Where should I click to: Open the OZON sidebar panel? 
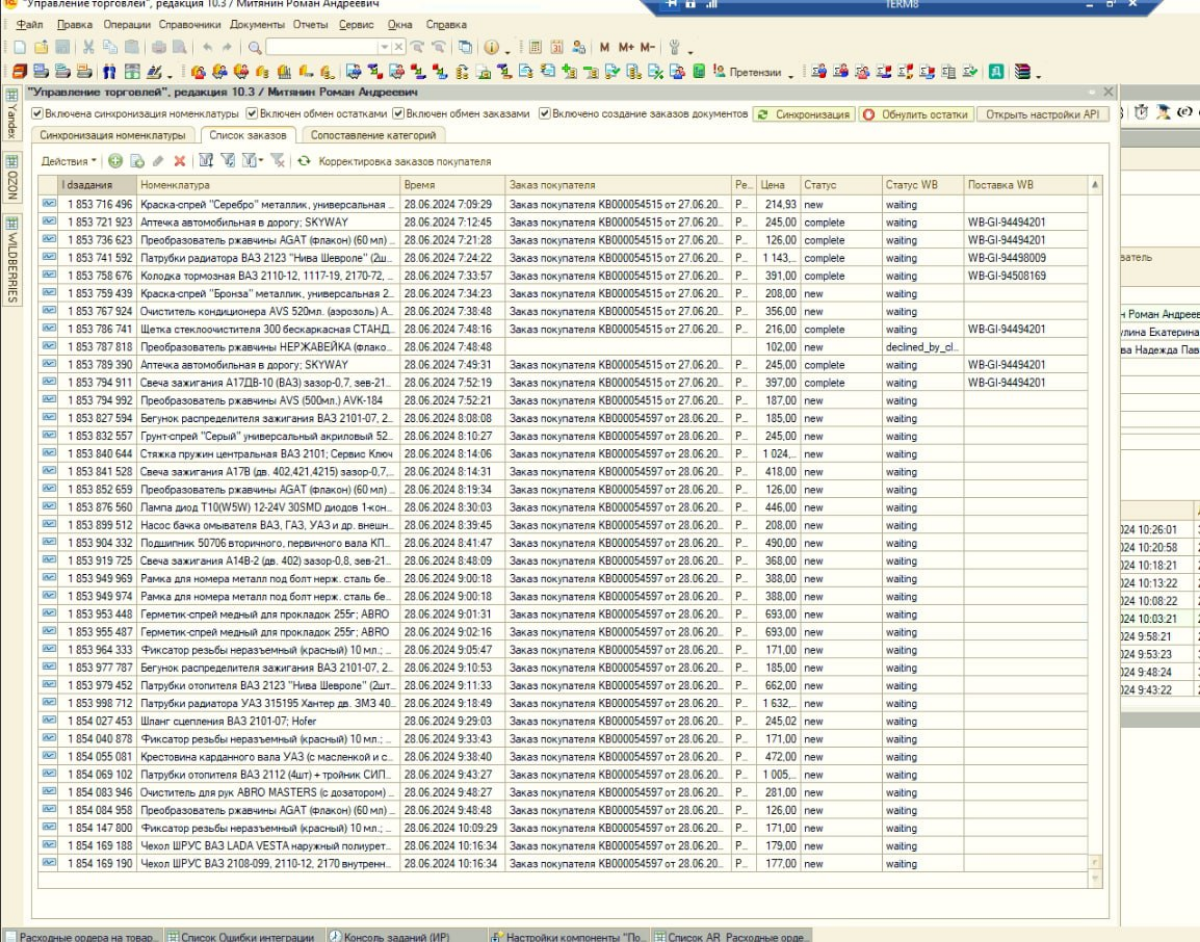pyautogui.click(x=12, y=178)
